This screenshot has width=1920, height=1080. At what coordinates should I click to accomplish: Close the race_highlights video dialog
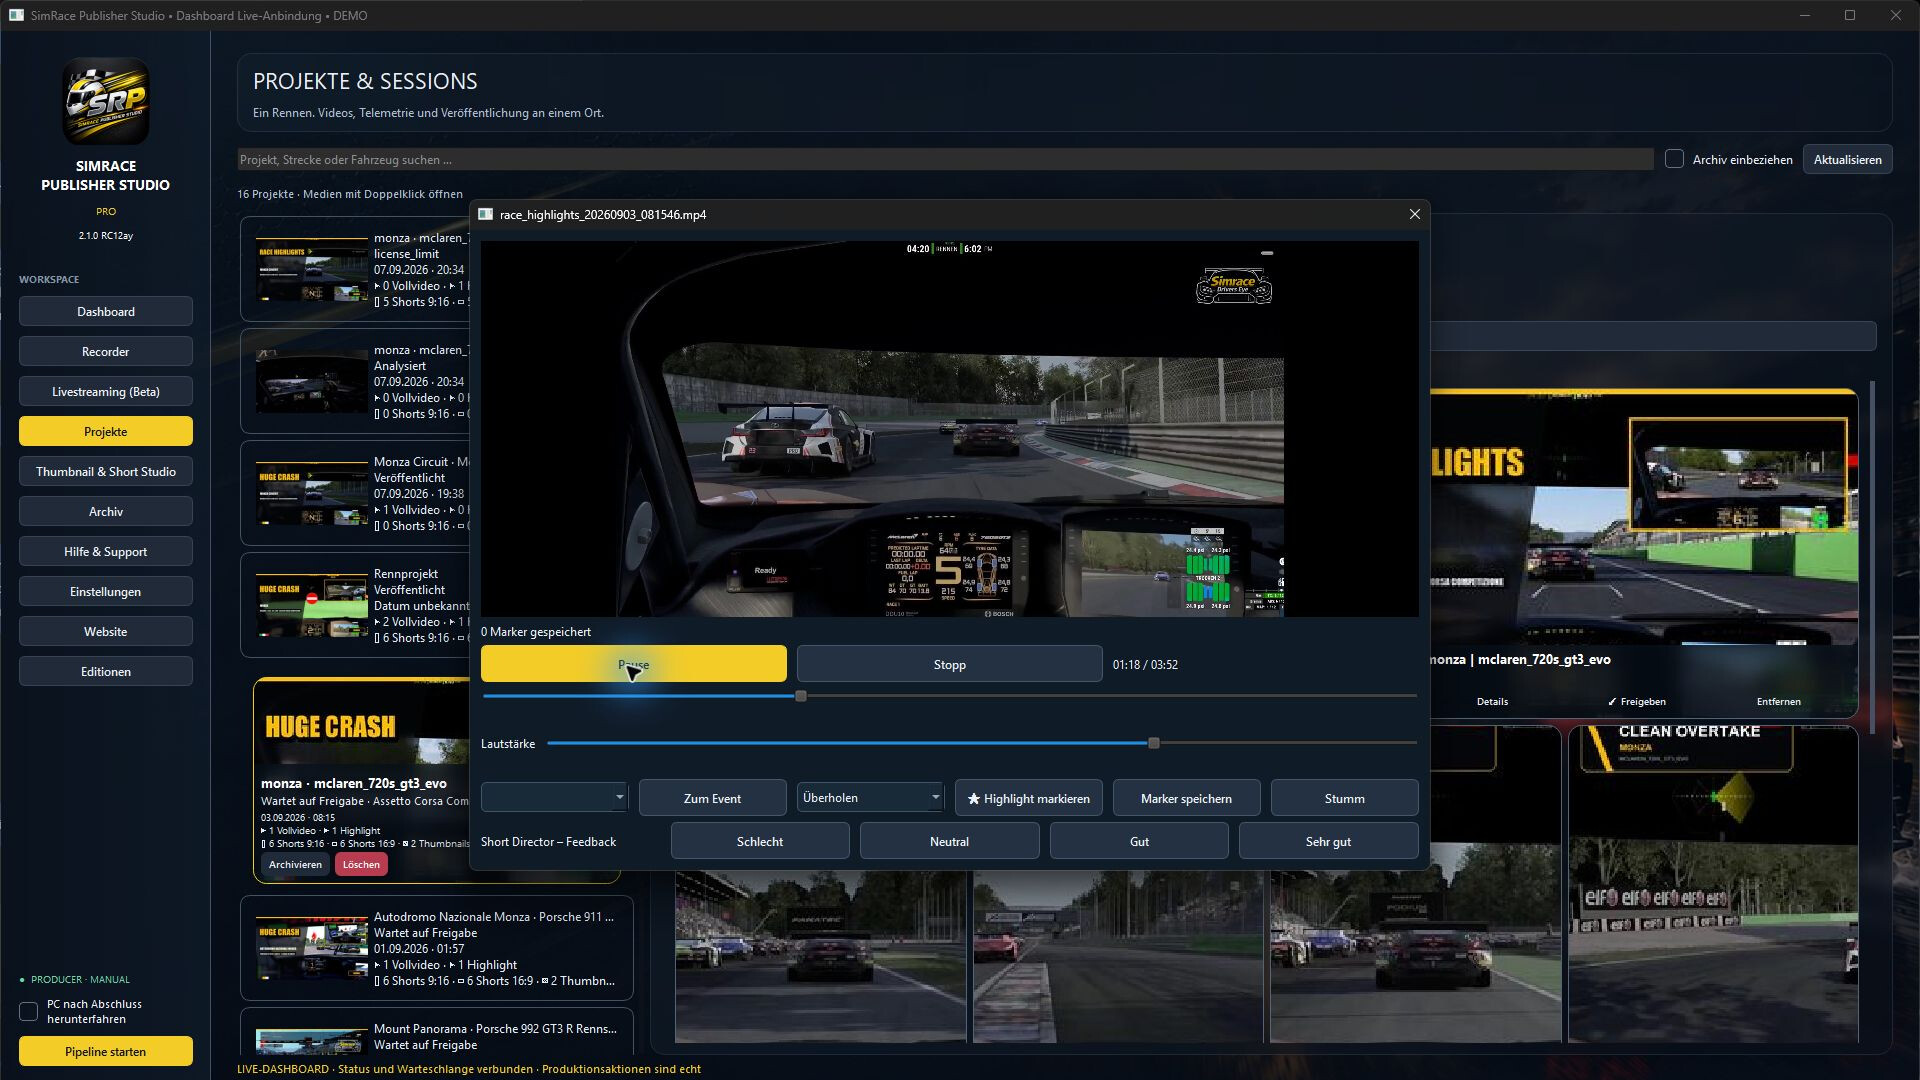pyautogui.click(x=1414, y=214)
